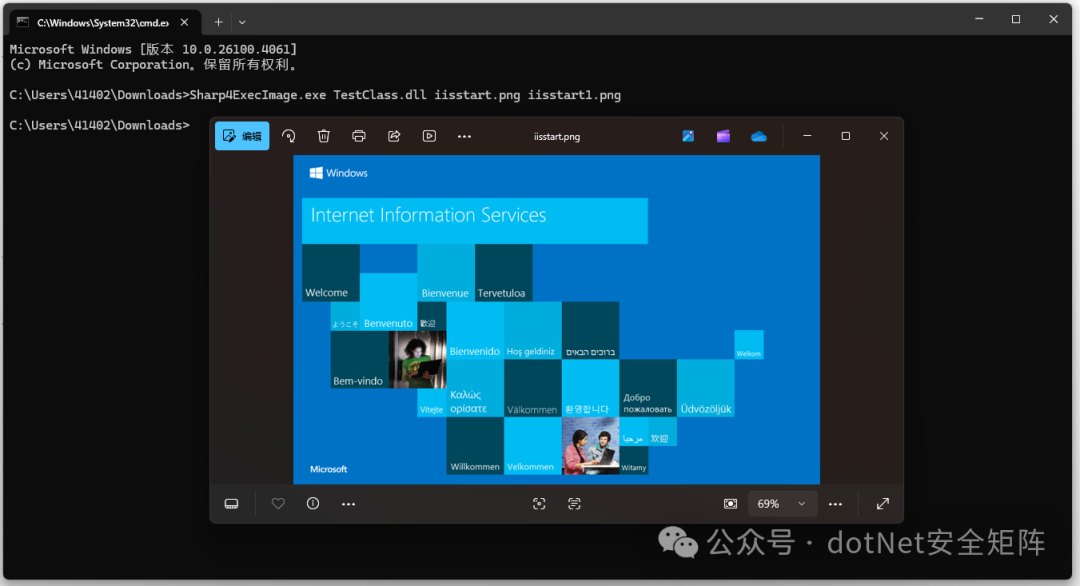
Task: Open a new terminal tab with plus
Action: pos(218,22)
